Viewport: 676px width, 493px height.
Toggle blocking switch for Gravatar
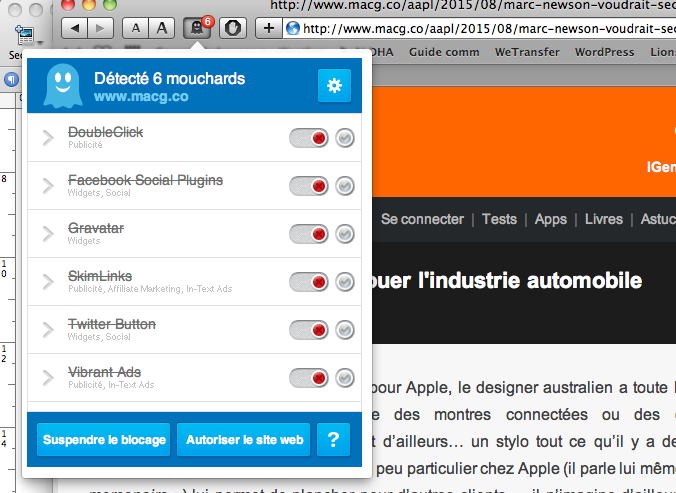(309, 234)
